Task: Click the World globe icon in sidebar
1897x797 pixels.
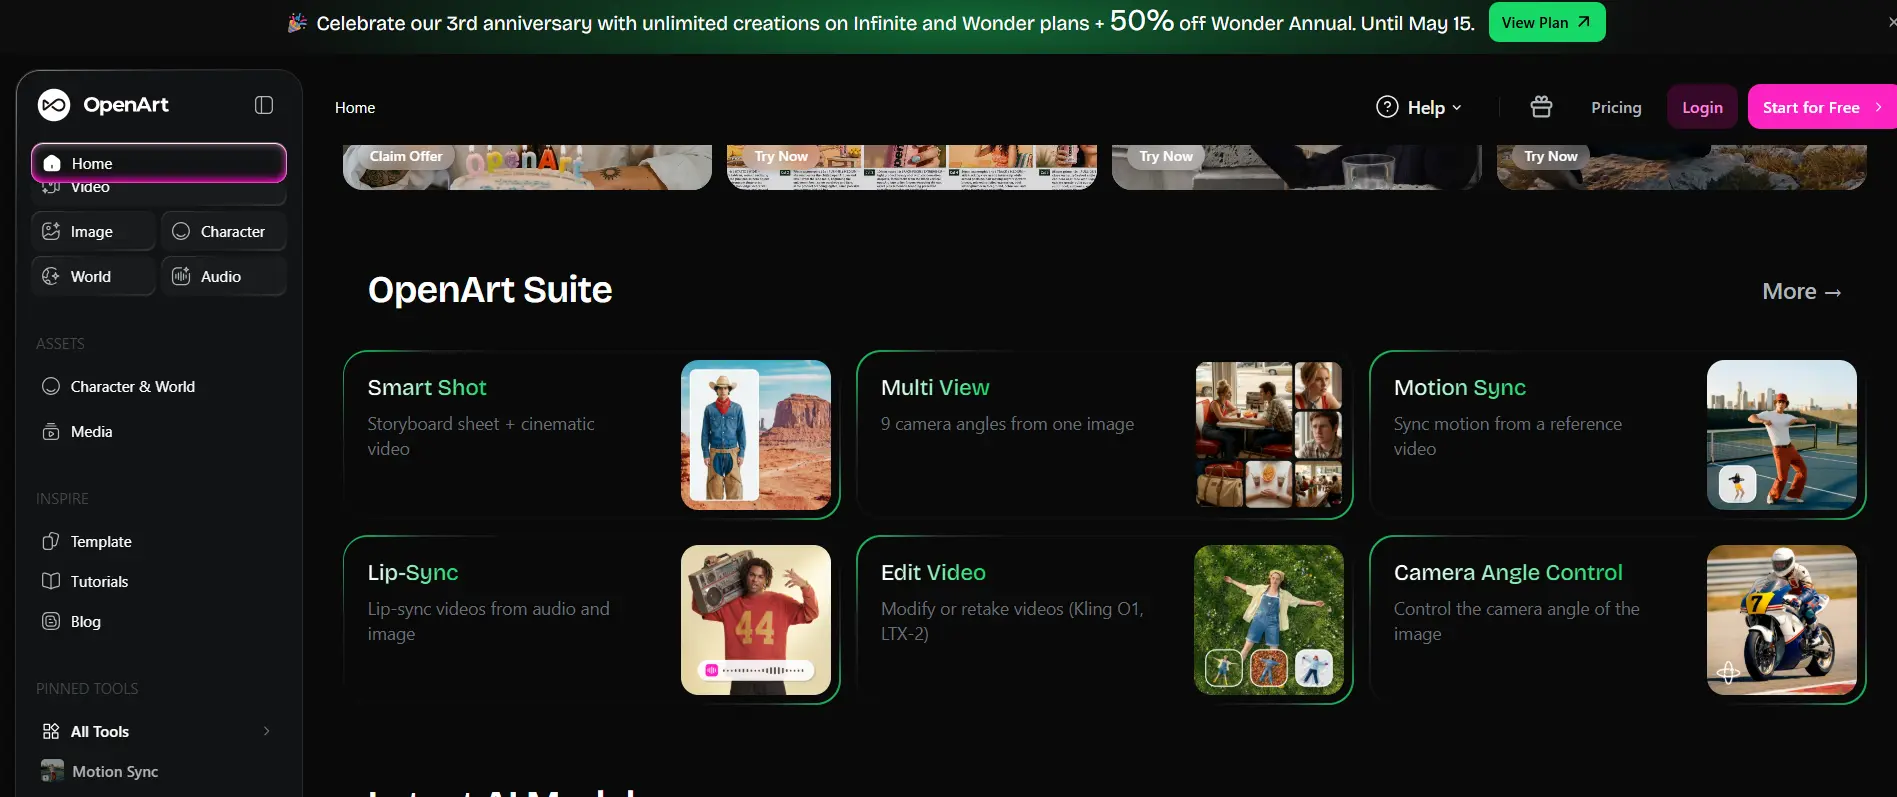Action: [x=51, y=276]
